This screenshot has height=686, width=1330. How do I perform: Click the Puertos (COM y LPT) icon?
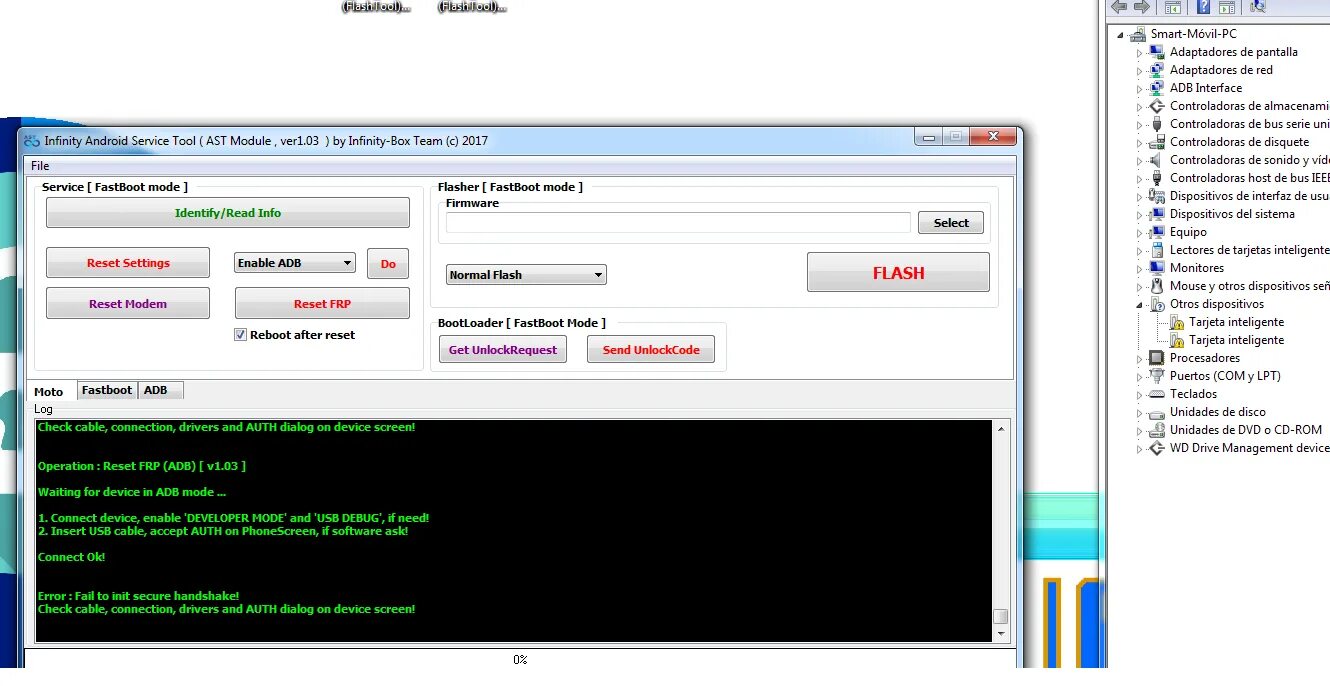click(x=1157, y=376)
